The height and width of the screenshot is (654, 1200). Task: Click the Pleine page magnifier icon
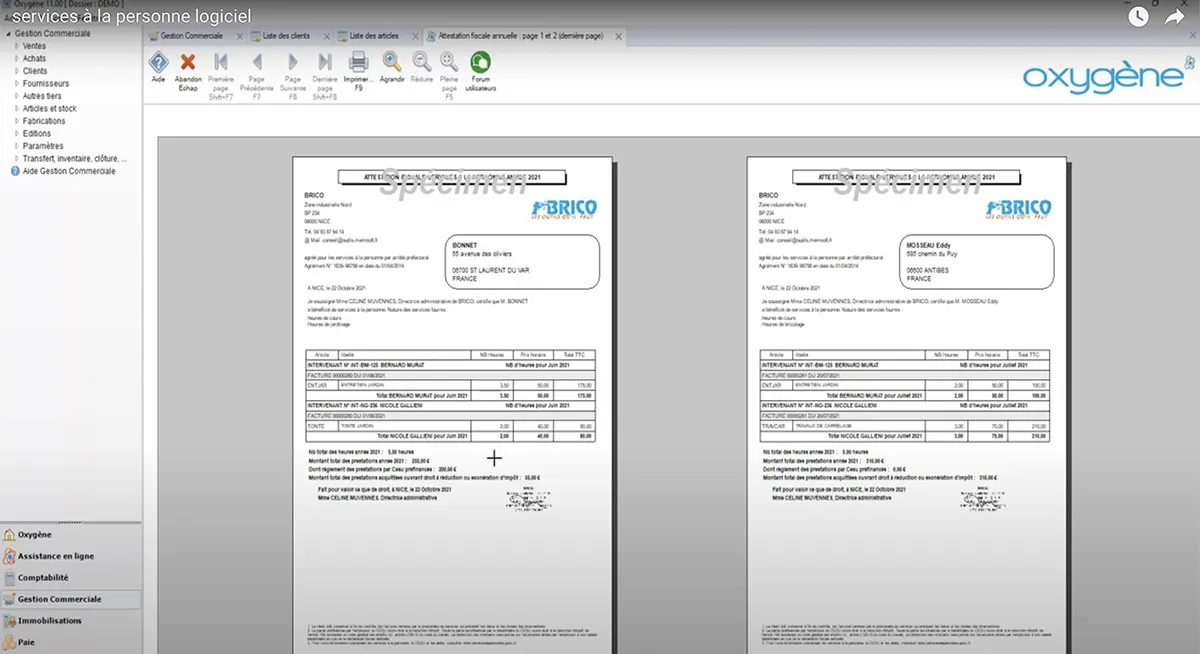coord(449,62)
